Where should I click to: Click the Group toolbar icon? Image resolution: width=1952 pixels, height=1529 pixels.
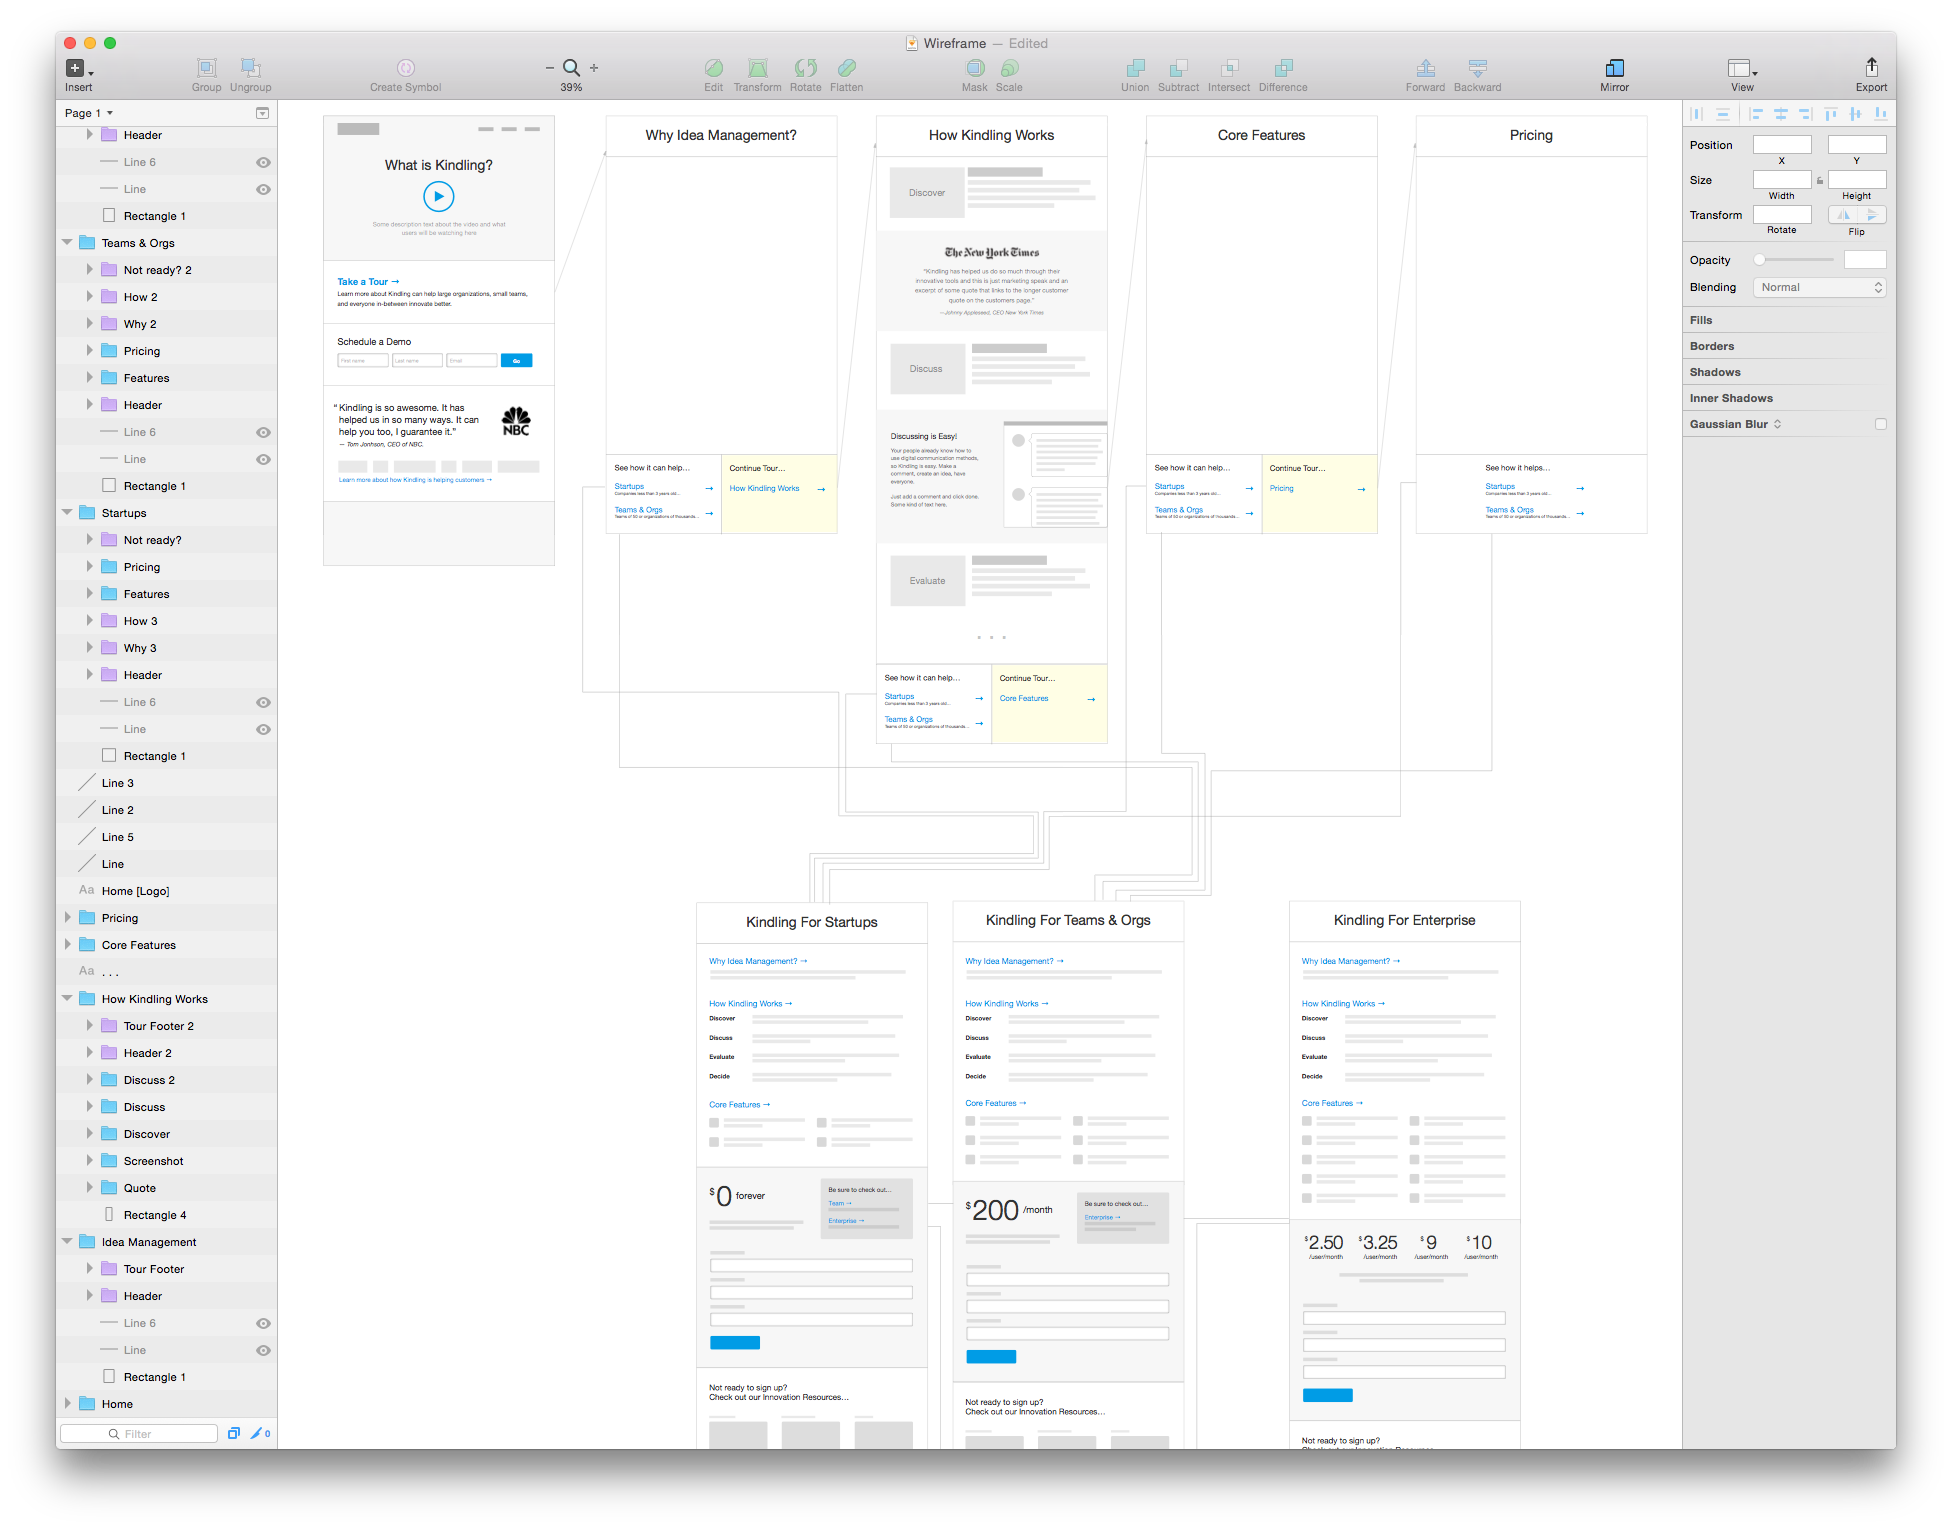click(x=206, y=67)
